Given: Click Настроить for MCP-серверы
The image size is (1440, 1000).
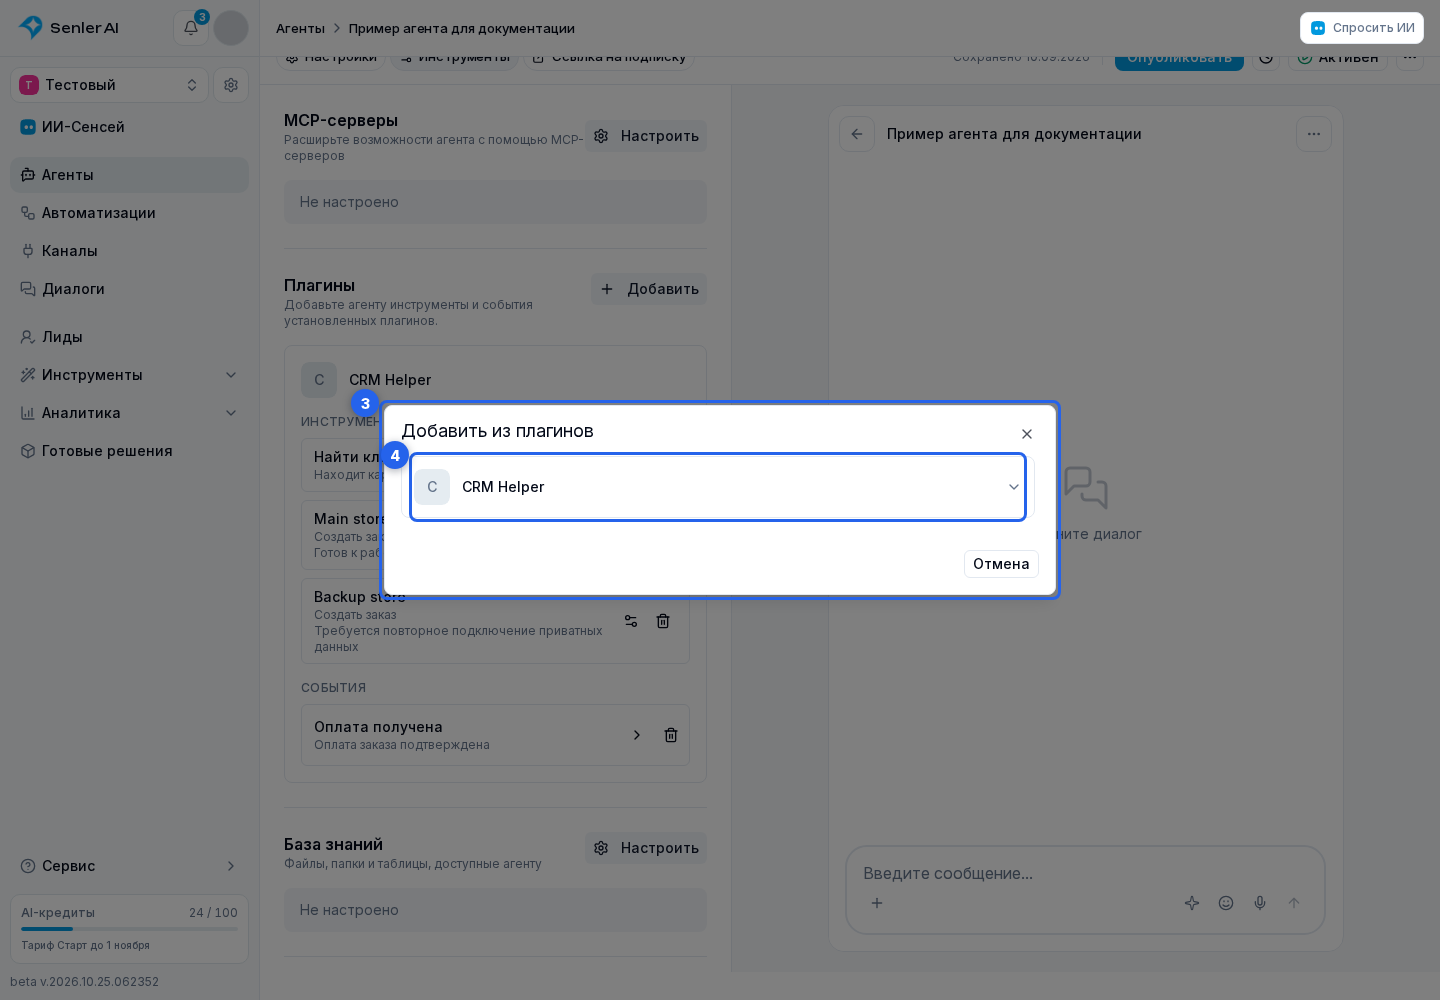Looking at the screenshot, I should (x=646, y=136).
